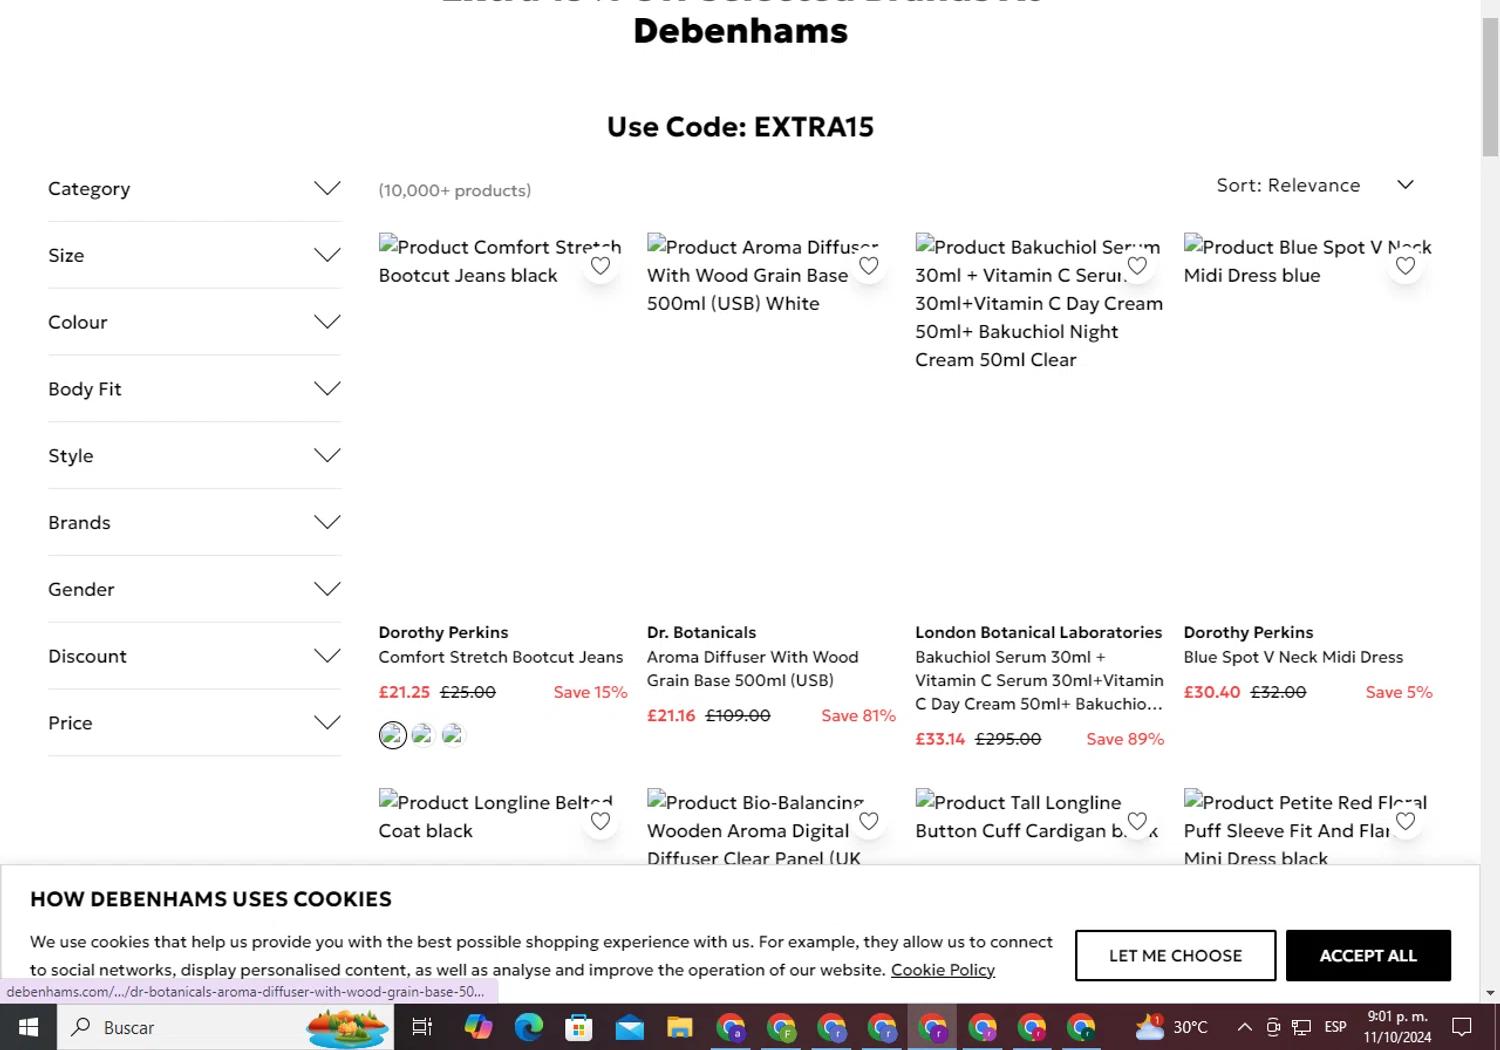
Task: Choose middle colour swatch under Bootcut Jeans
Action: tap(423, 735)
